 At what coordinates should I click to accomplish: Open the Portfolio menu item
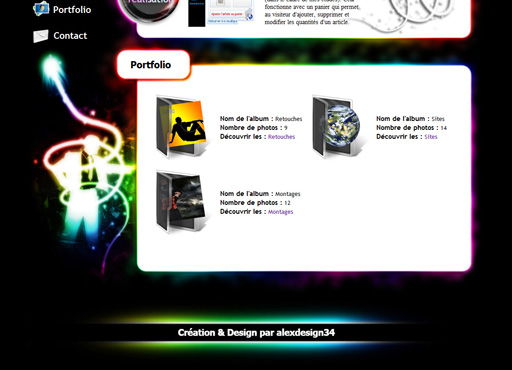[x=72, y=10]
